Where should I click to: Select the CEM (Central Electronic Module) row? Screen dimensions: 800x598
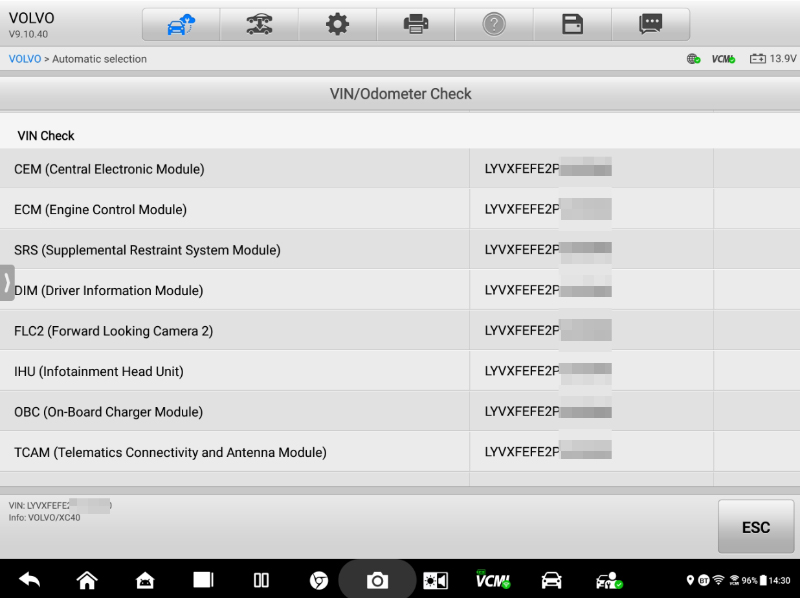click(240, 169)
